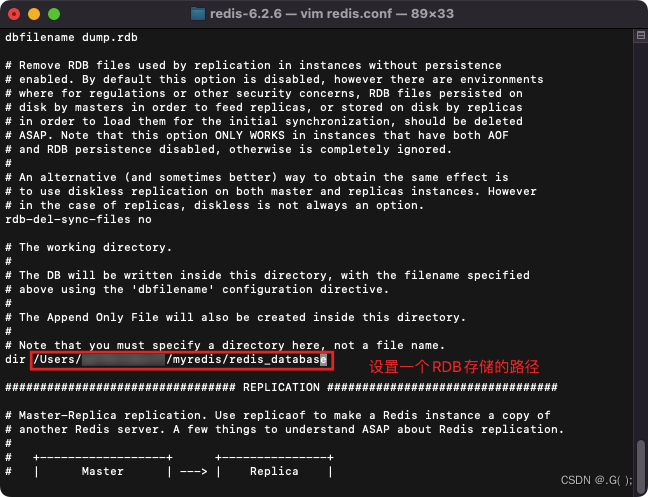This screenshot has width=648, height=497.
Task: Click line 'Master-Replica replication. Use replicaof'
Action: [x=278, y=415]
